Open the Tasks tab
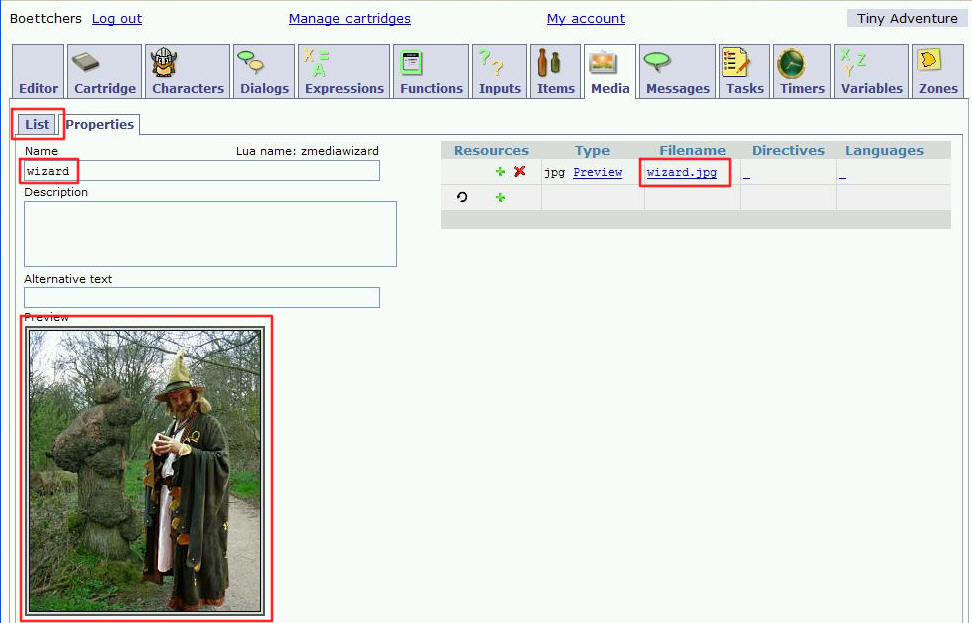The height and width of the screenshot is (623, 972). click(x=744, y=72)
